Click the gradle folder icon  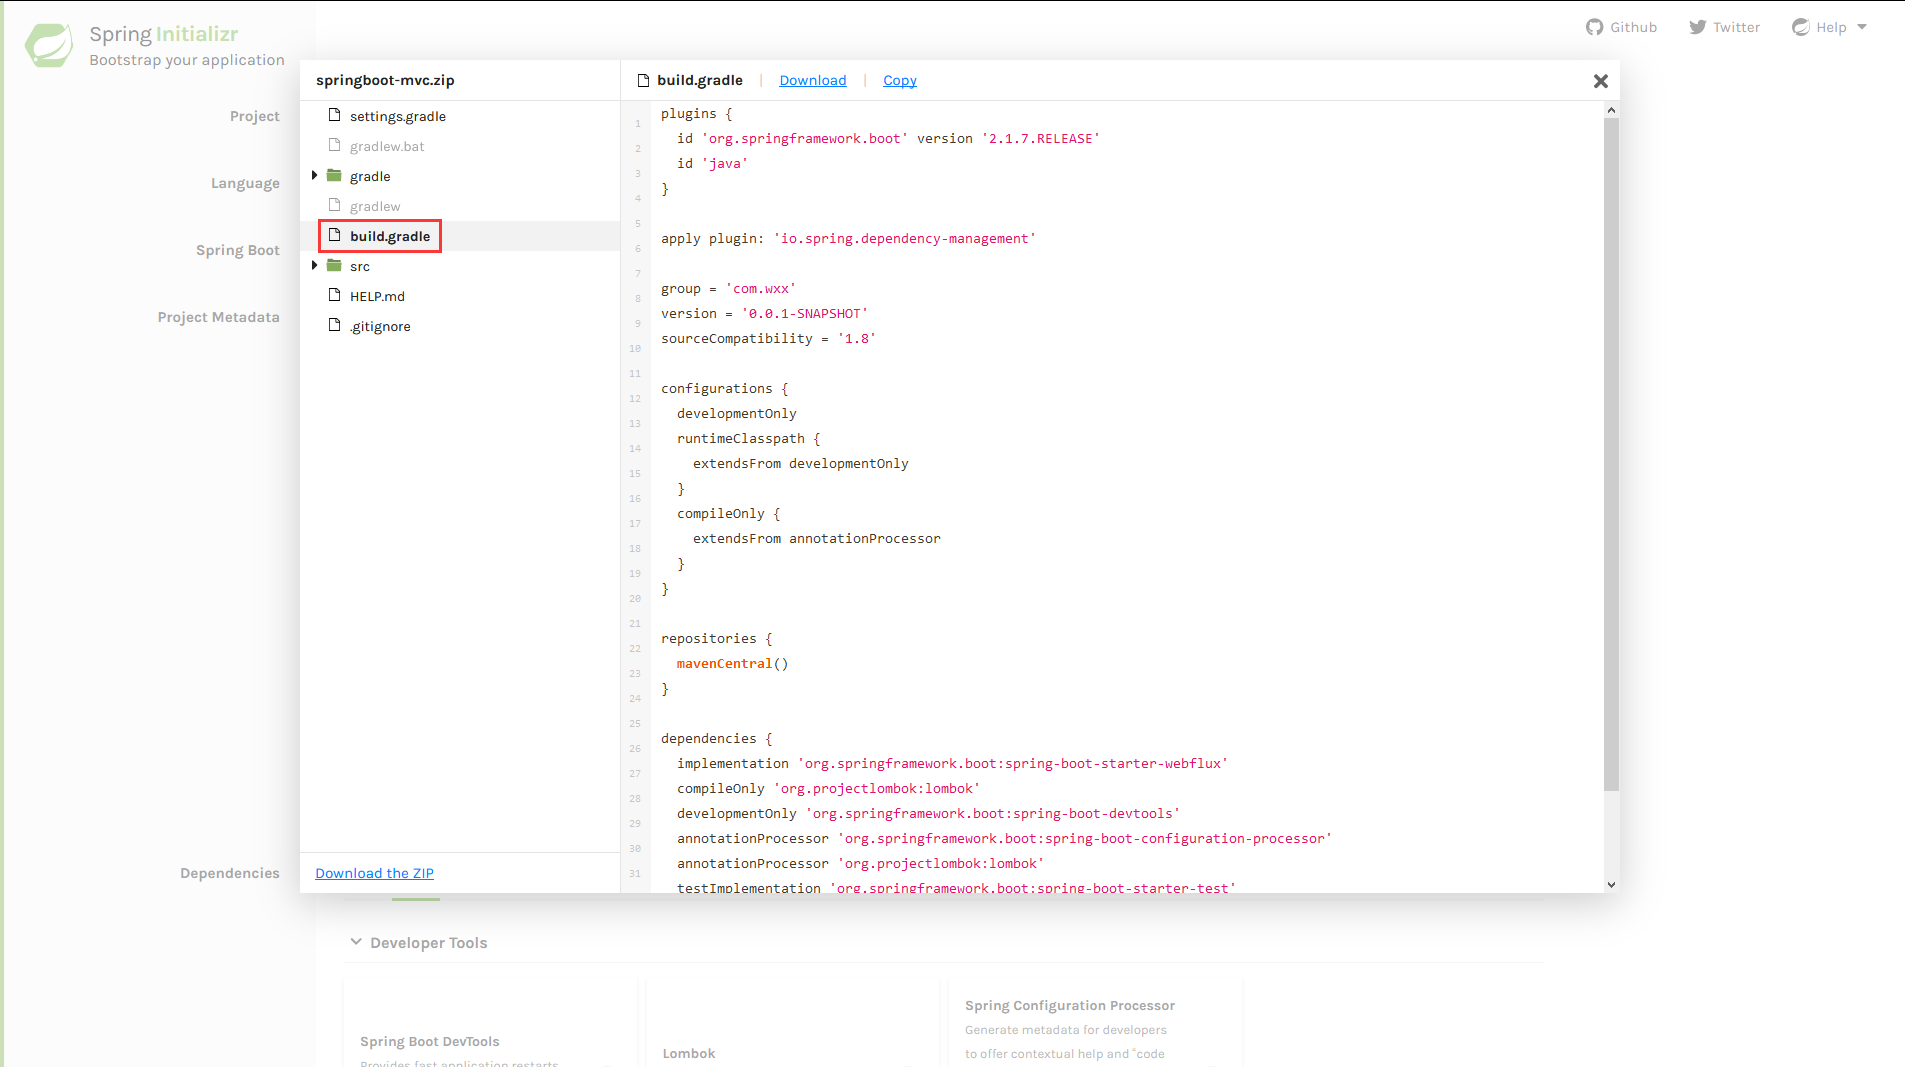click(x=334, y=175)
